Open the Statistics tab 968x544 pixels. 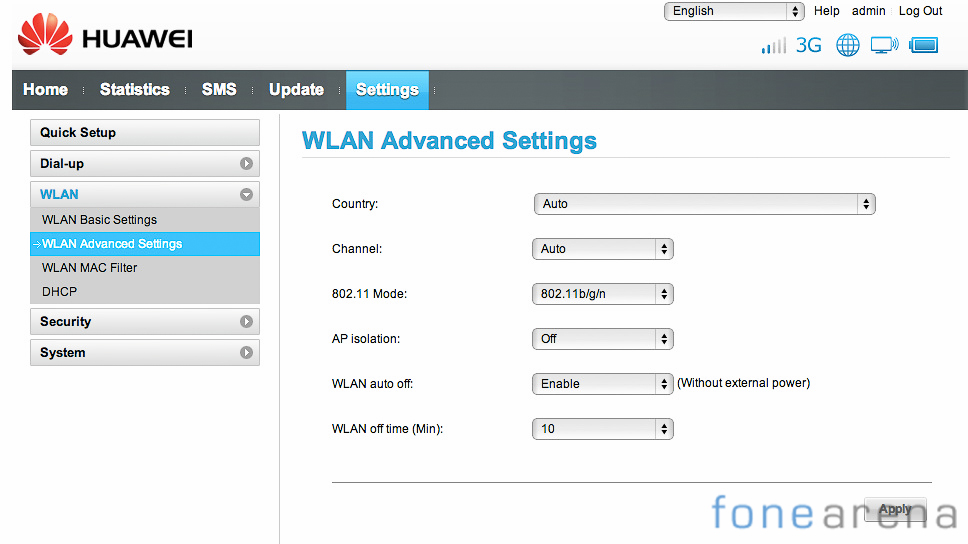tap(135, 90)
